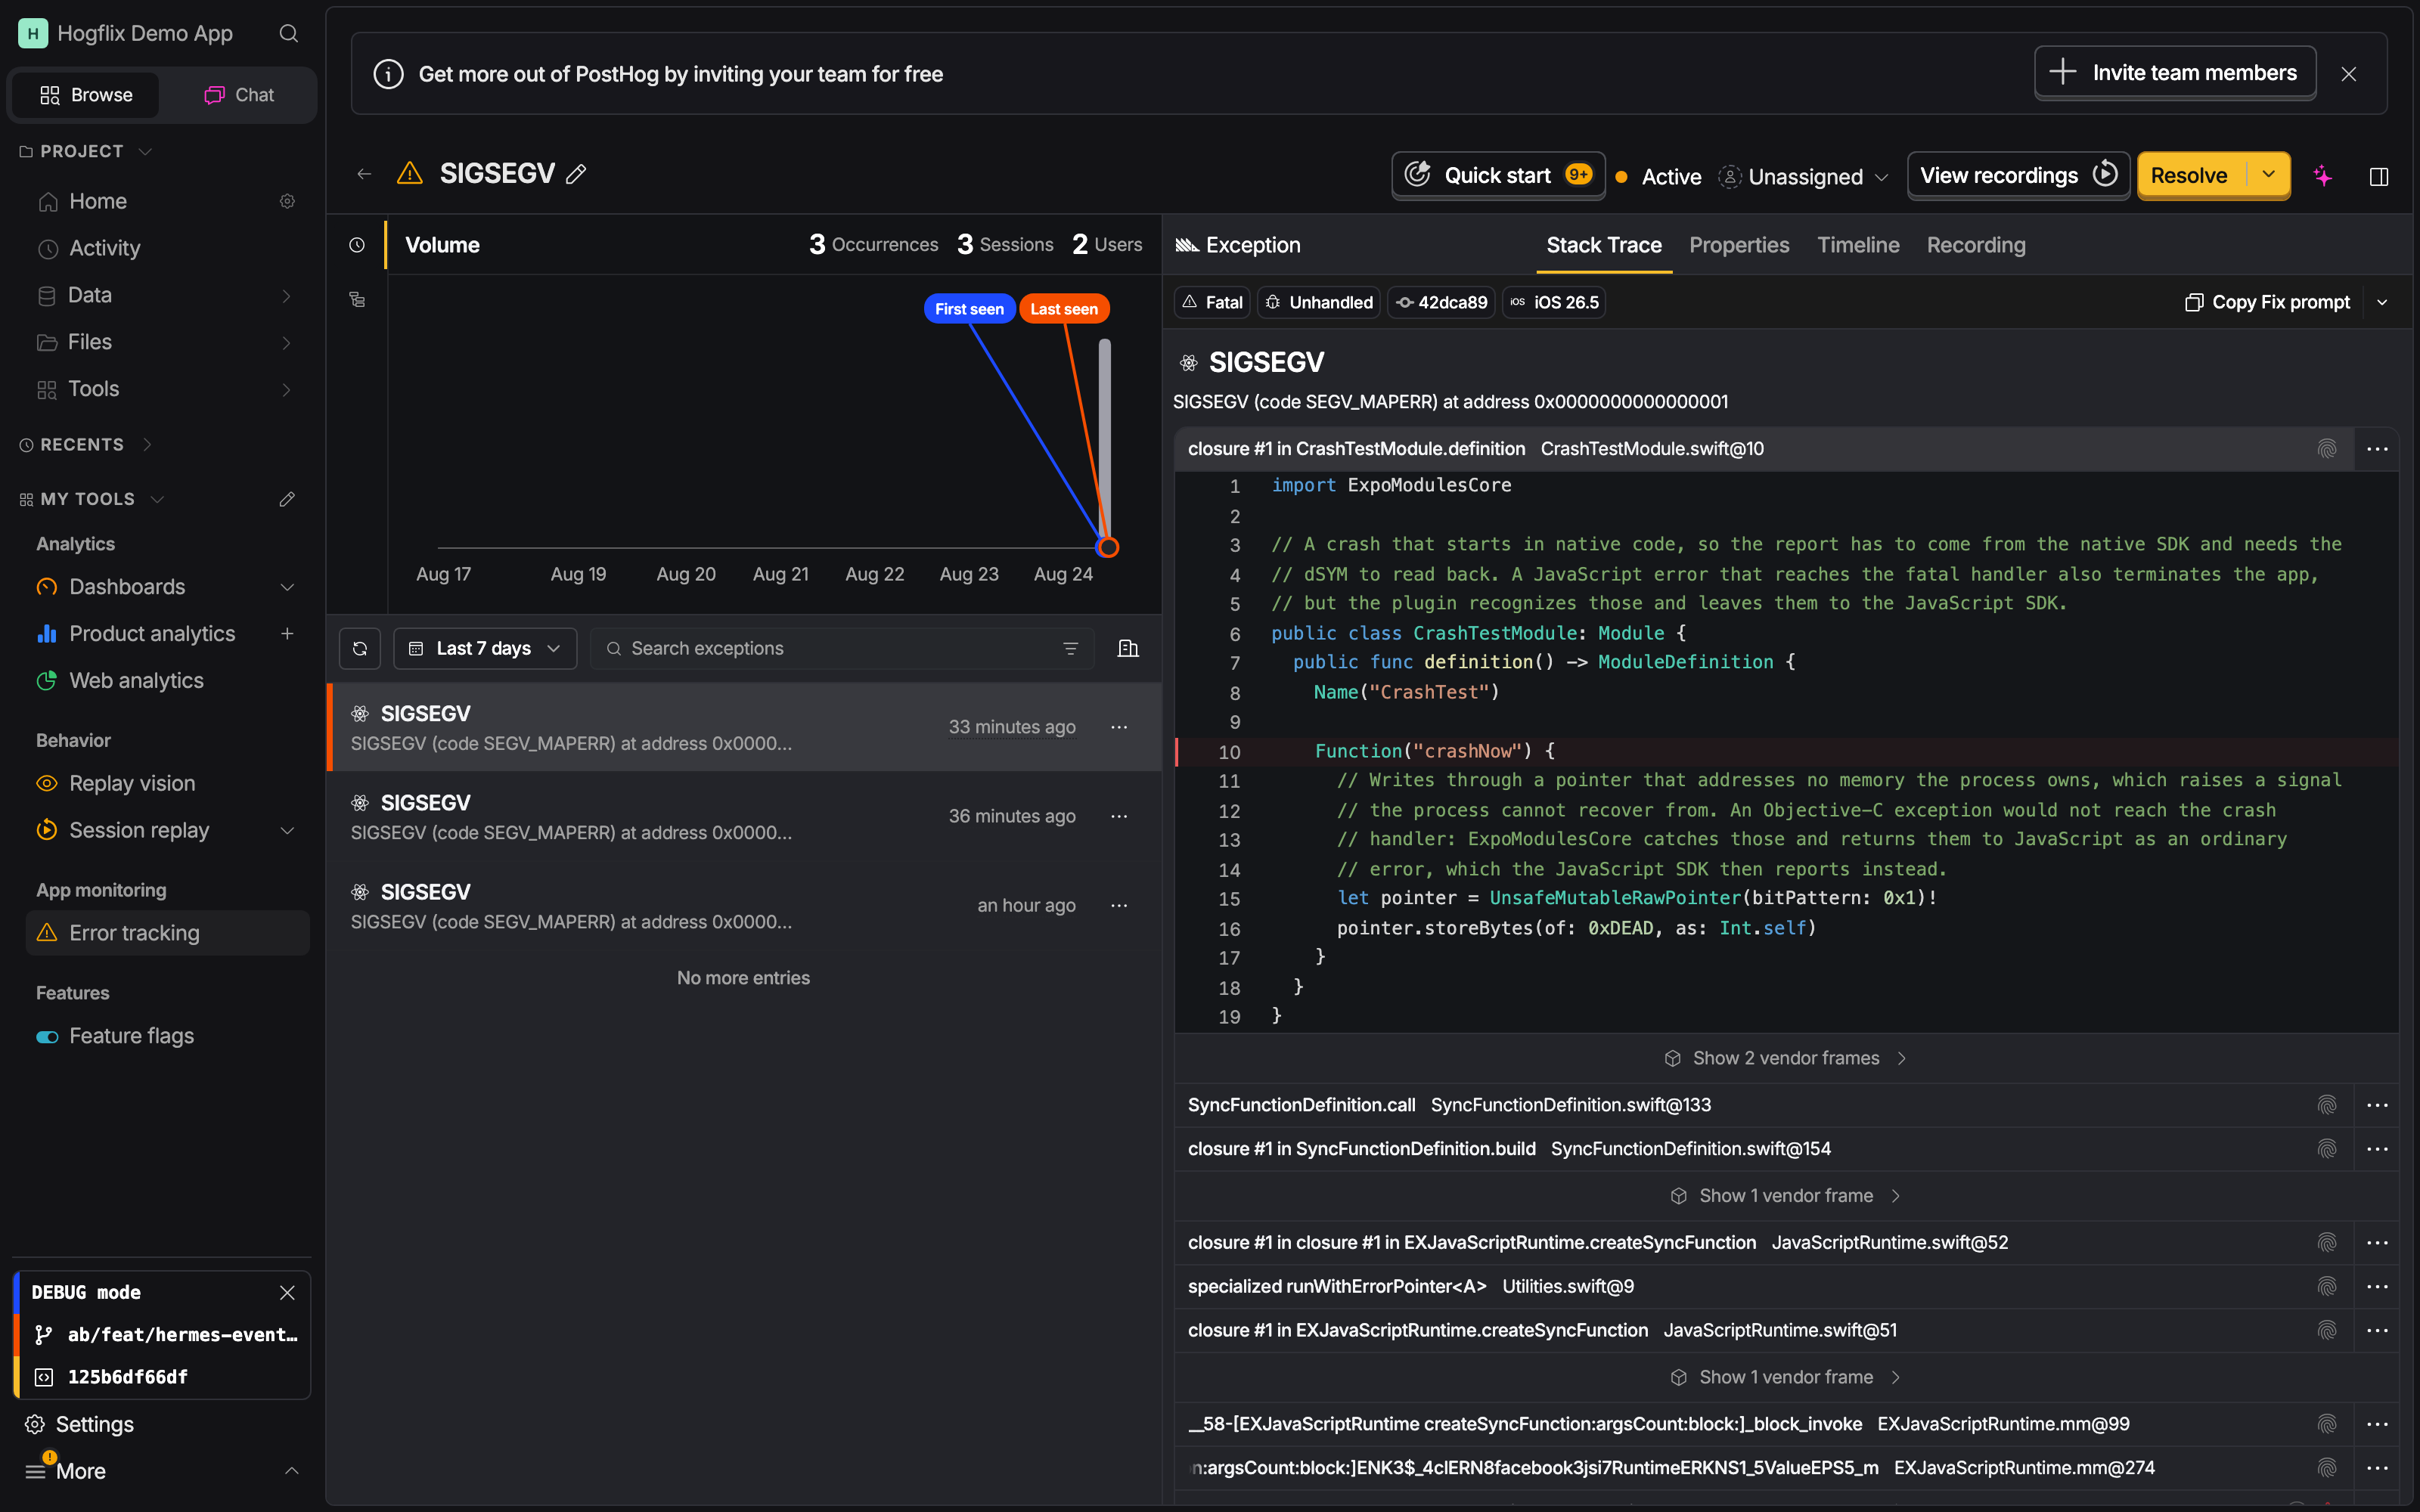Click fingerprint icon on CrashTestModule.swift@10 frame
The height and width of the screenshot is (1512, 2420).
point(2327,449)
